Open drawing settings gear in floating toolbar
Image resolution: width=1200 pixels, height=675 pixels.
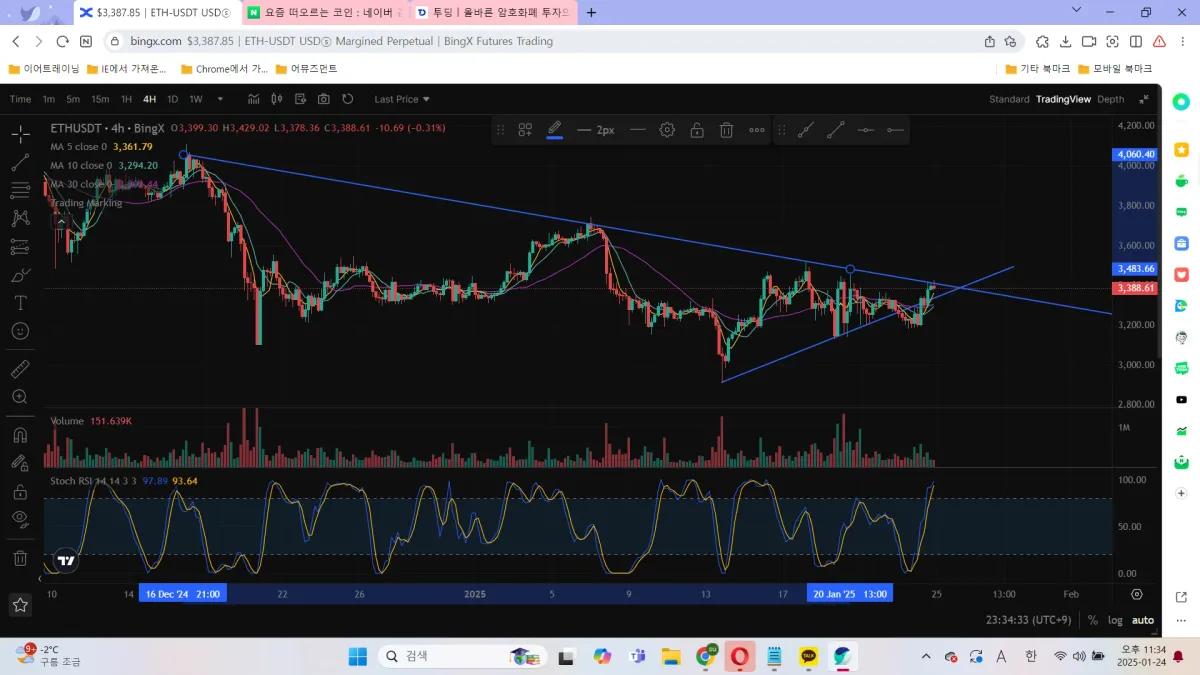(667, 130)
